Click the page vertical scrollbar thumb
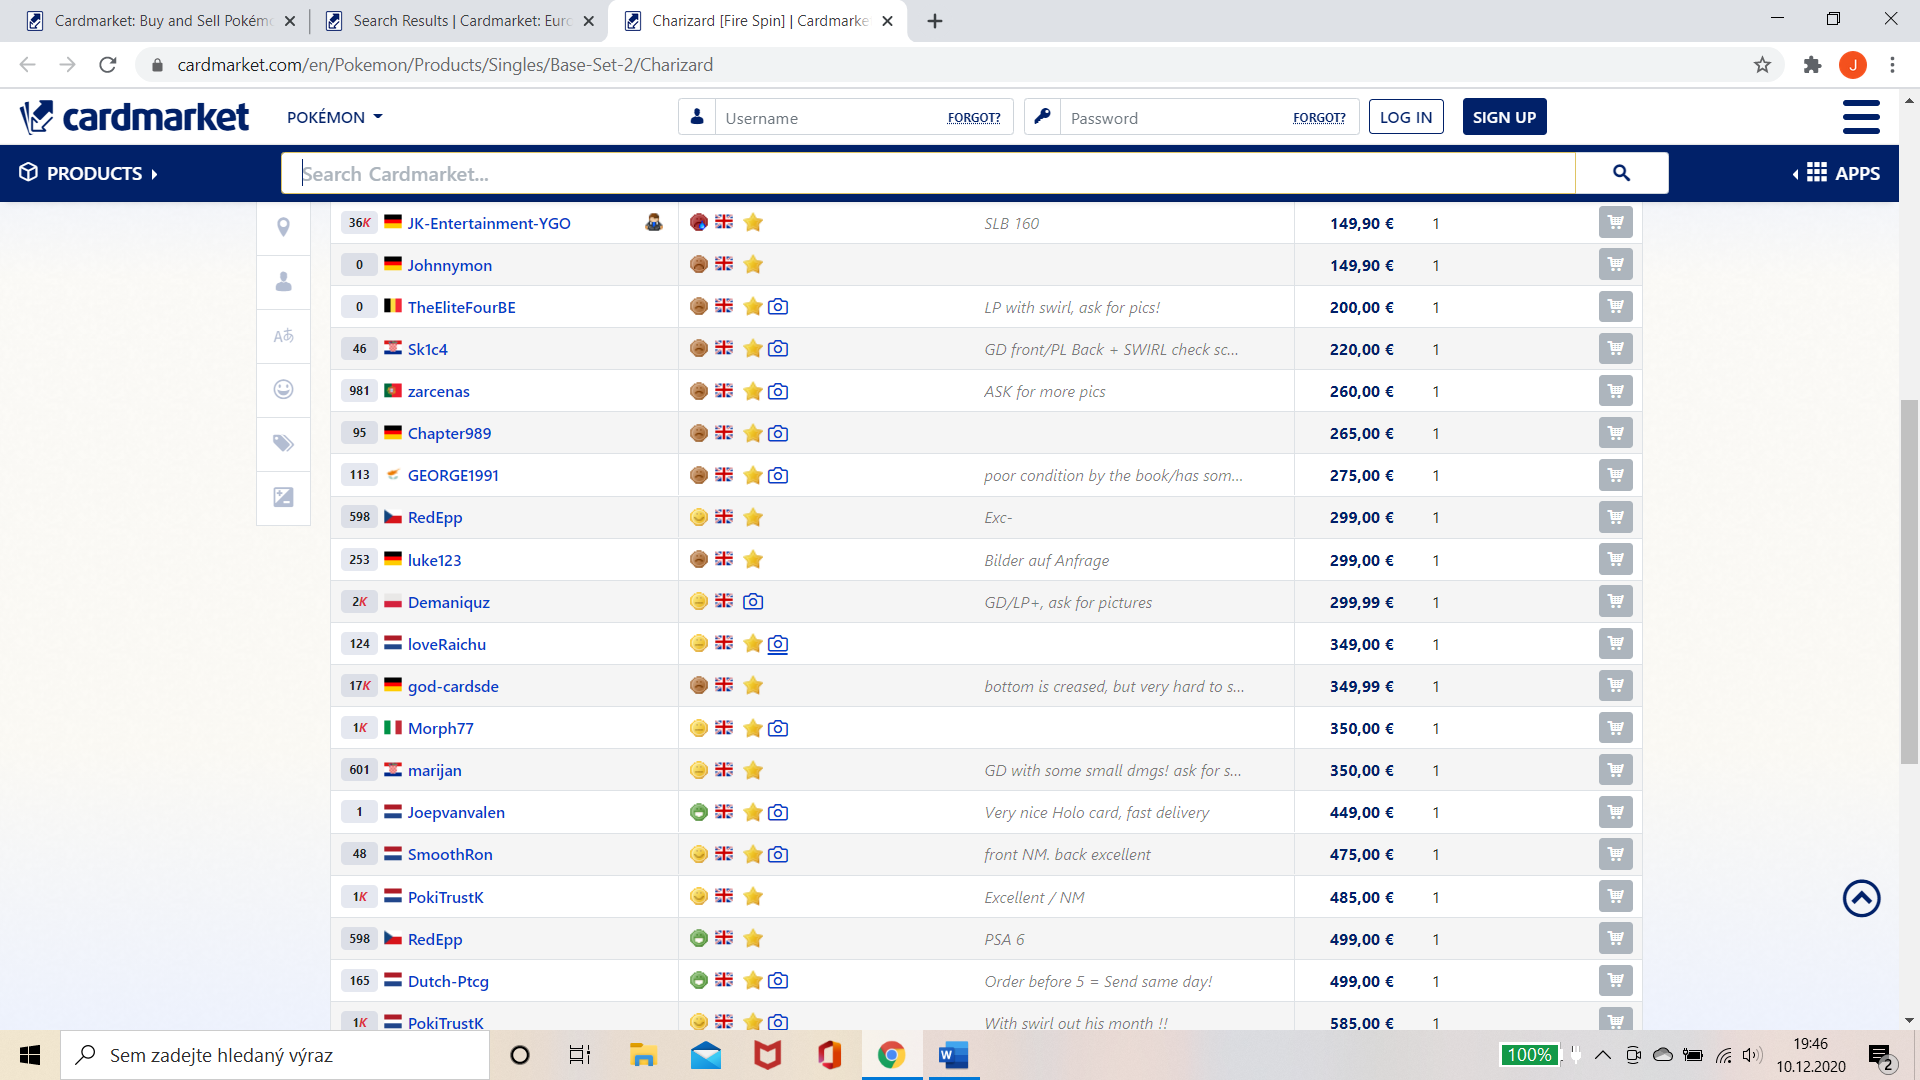The height and width of the screenshot is (1080, 1920). [x=1909, y=580]
